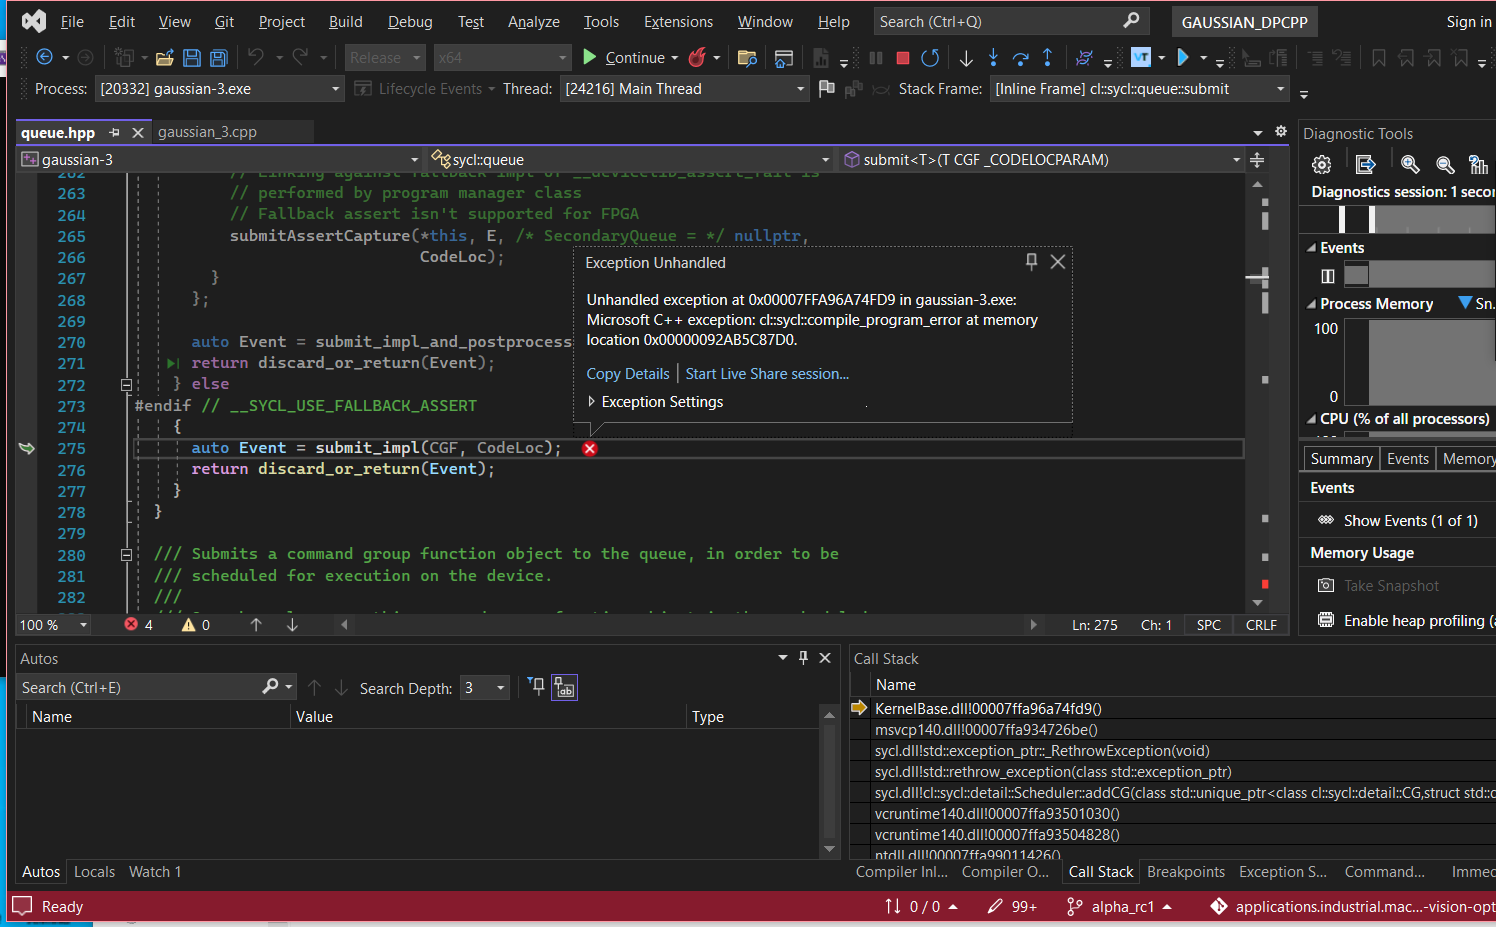Open the Stack Frame dropdown
Screen dimensions: 1496x927
click(x=1280, y=88)
